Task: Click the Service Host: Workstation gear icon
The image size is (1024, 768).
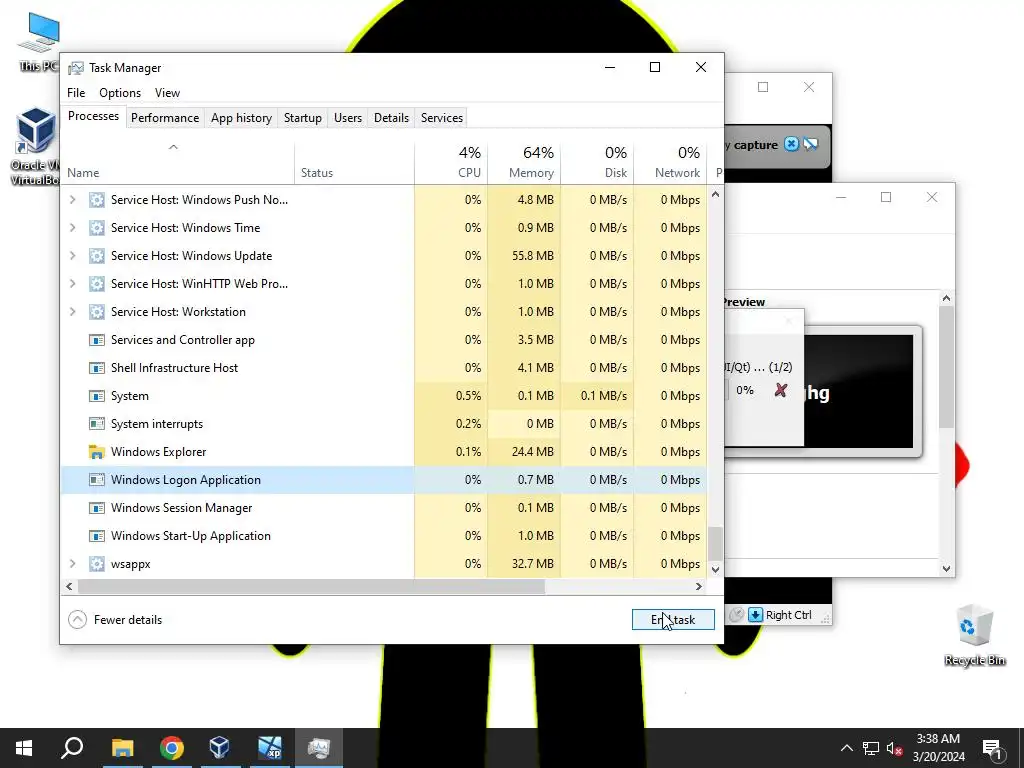Action: pos(97,312)
